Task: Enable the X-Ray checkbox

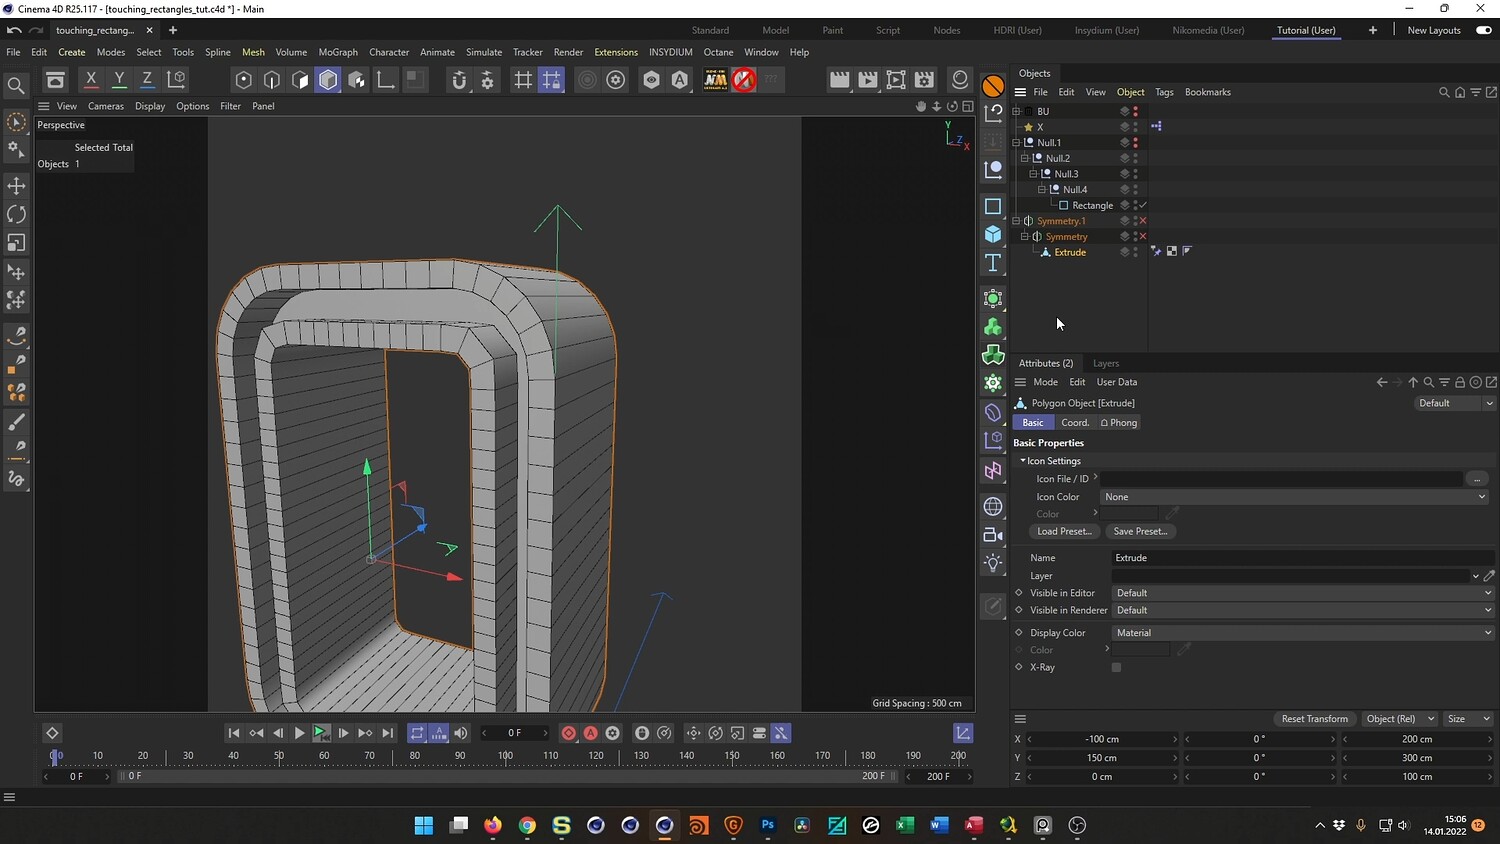Action: (1116, 667)
